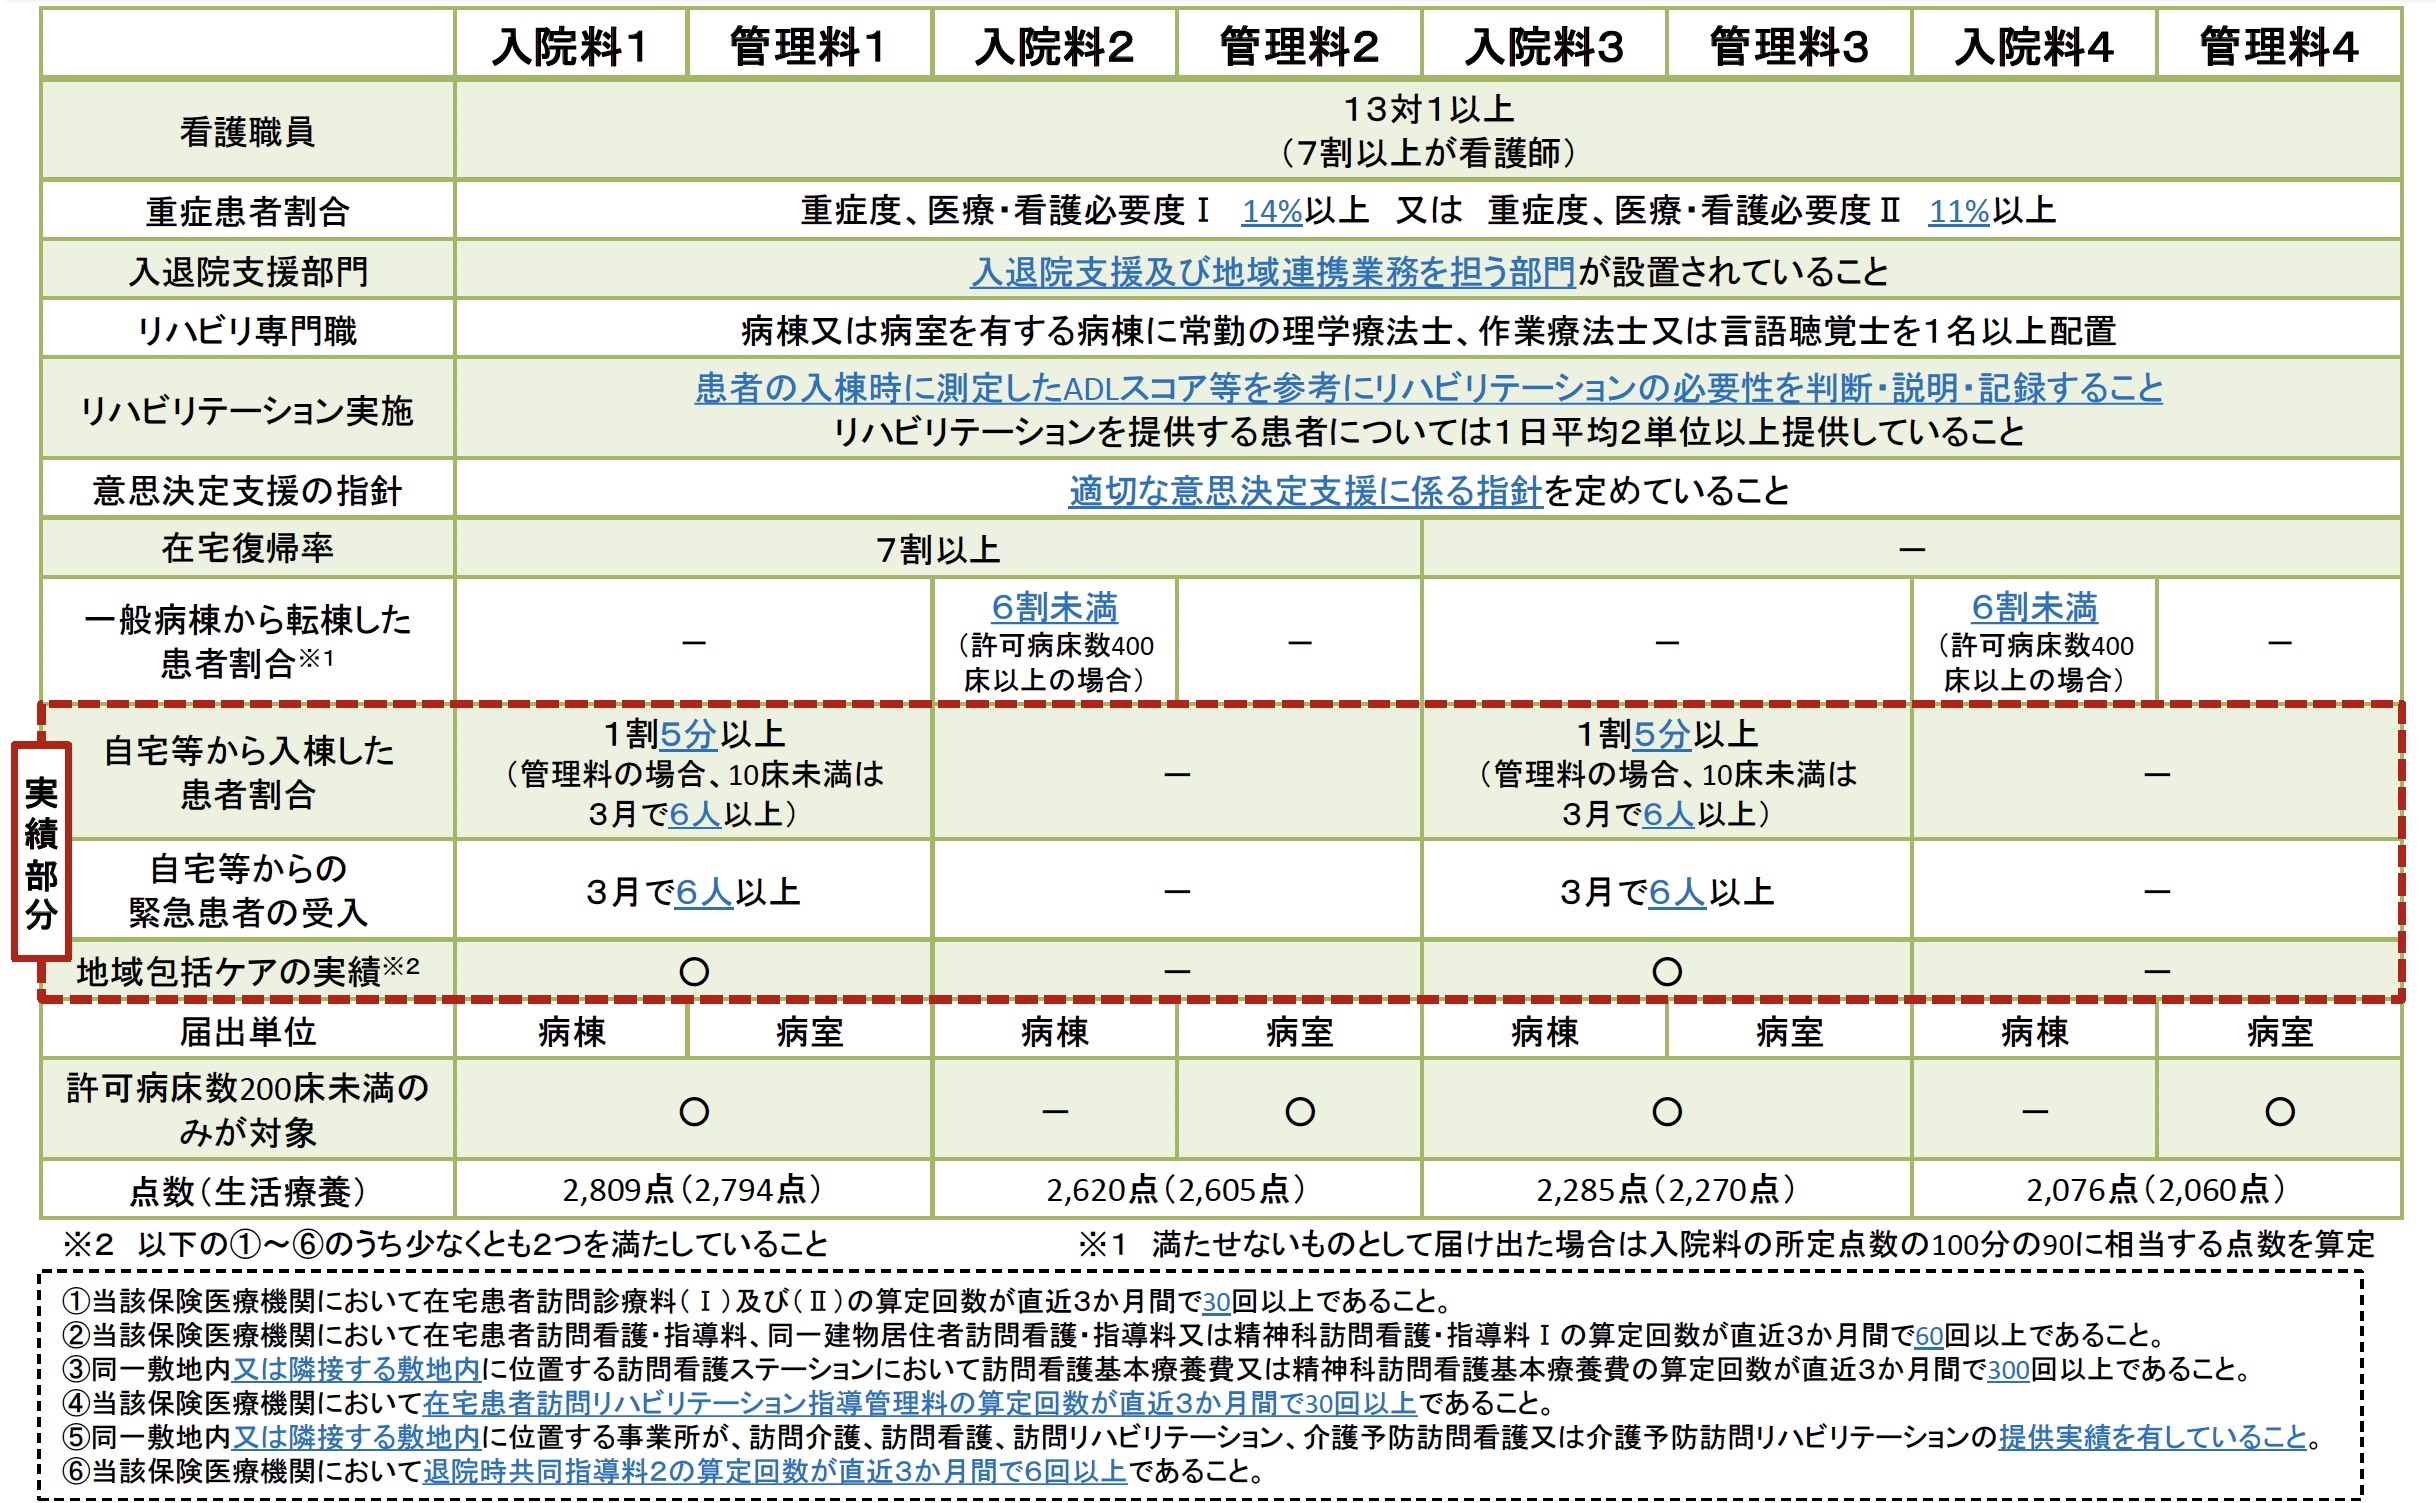Viewport: 2436px width, 1503px height.
Task: Open the 入退院支援及び地域連携業務を担う部門 link
Action: pos(1273,271)
